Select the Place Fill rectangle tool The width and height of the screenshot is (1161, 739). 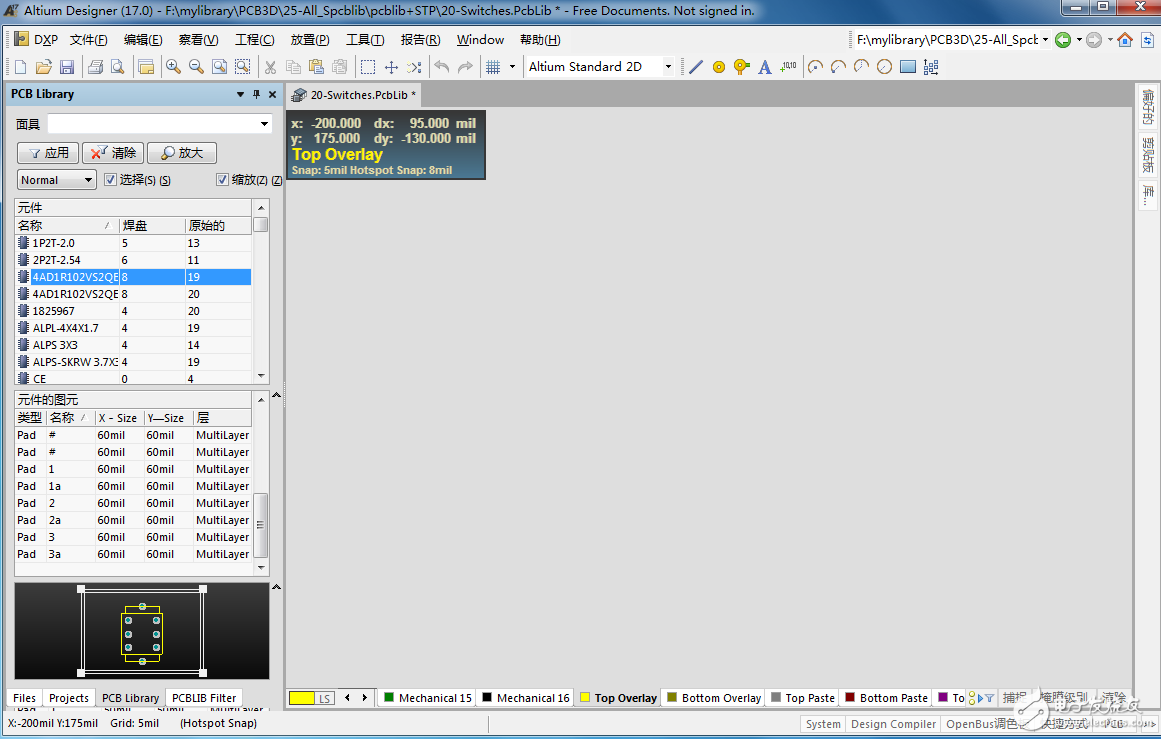pyautogui.click(x=908, y=67)
